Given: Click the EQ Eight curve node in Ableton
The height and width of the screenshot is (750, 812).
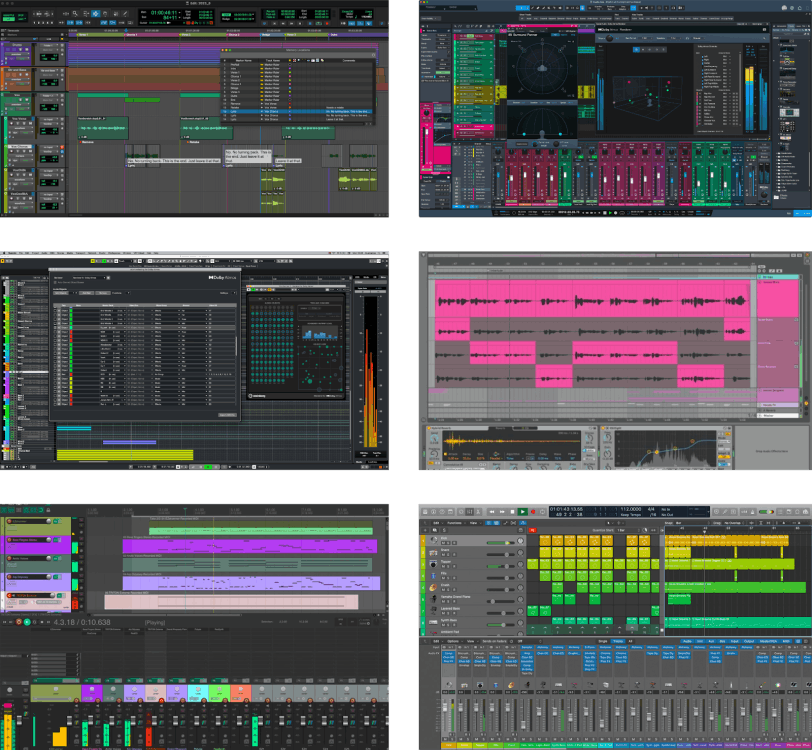Looking at the screenshot, I should [x=657, y=452].
